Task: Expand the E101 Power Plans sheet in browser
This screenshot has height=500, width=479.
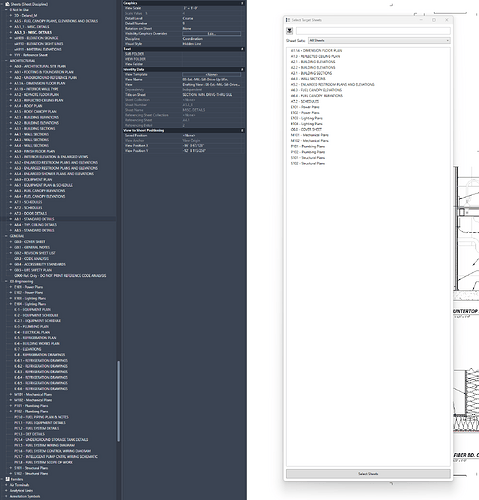Action: click(x=11, y=287)
